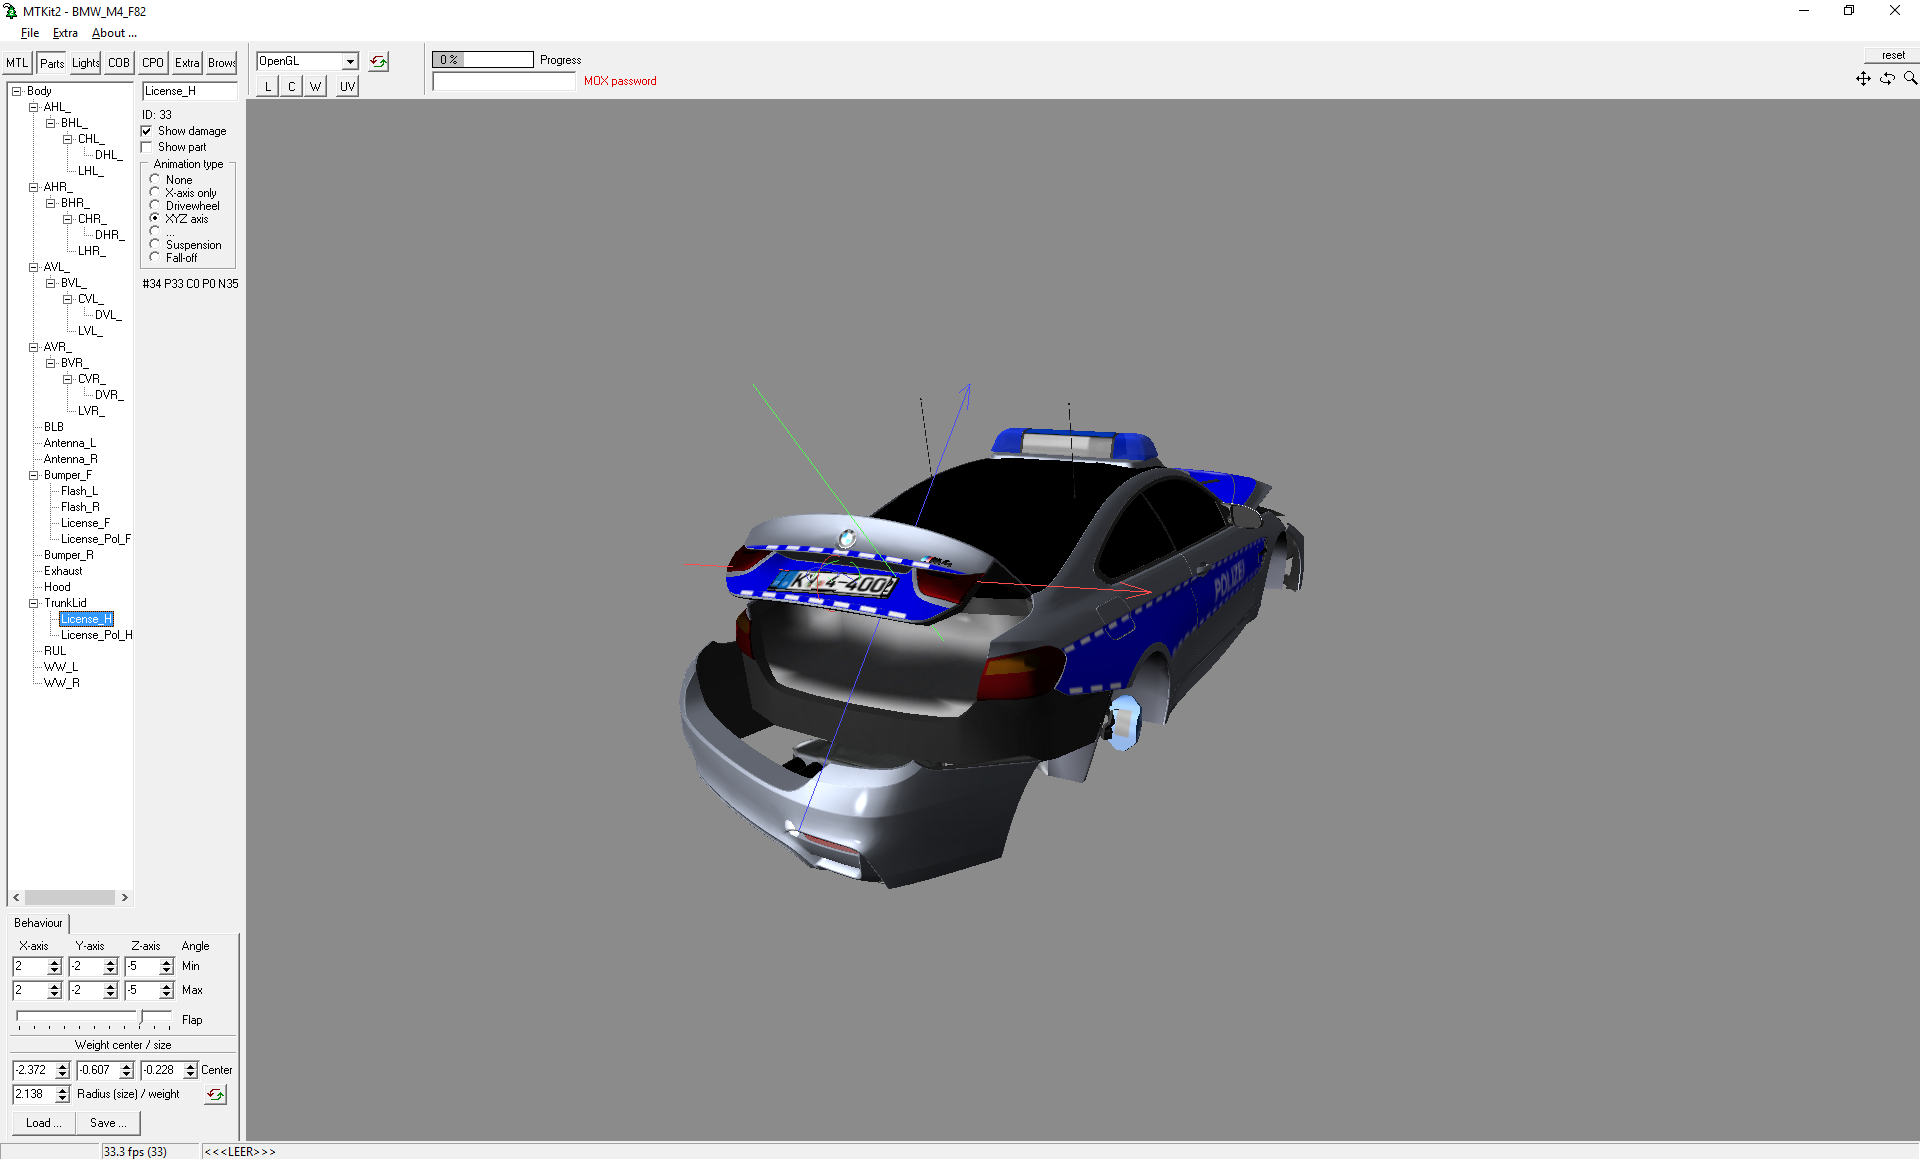
Task: Open the About menu
Action: 114,33
